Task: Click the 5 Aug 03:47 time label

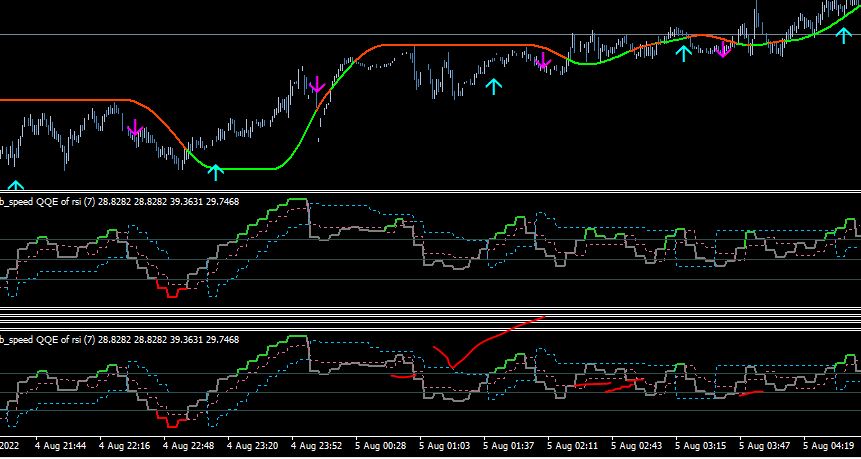Action: 765,445
